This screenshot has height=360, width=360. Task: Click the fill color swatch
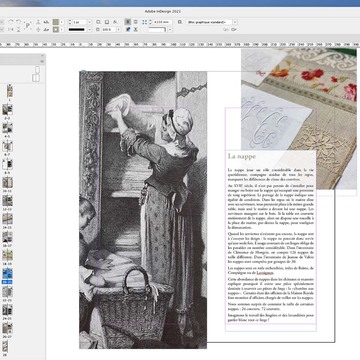(56, 22)
